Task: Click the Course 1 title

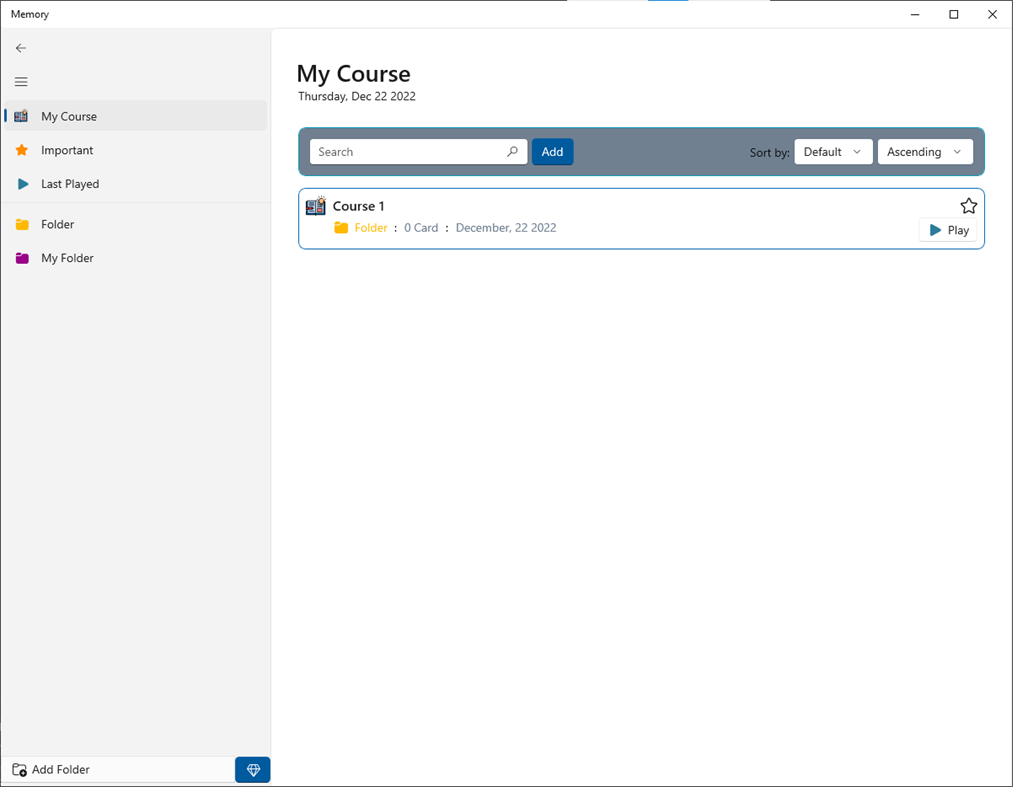Action: pyautogui.click(x=359, y=206)
